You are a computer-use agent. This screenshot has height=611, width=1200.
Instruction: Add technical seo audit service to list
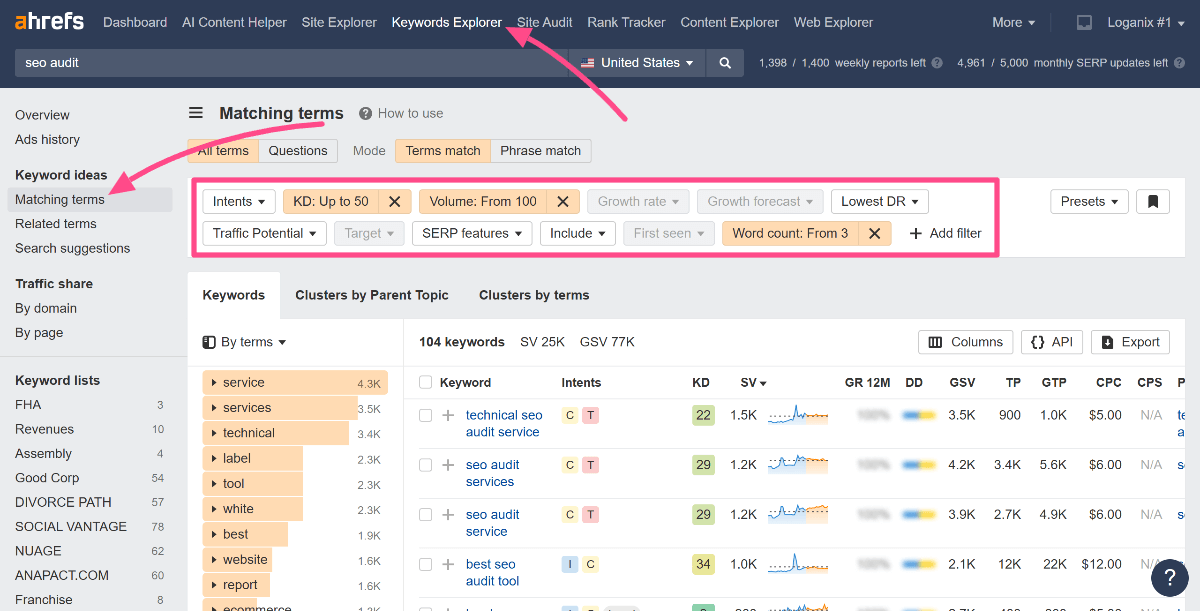coord(448,415)
